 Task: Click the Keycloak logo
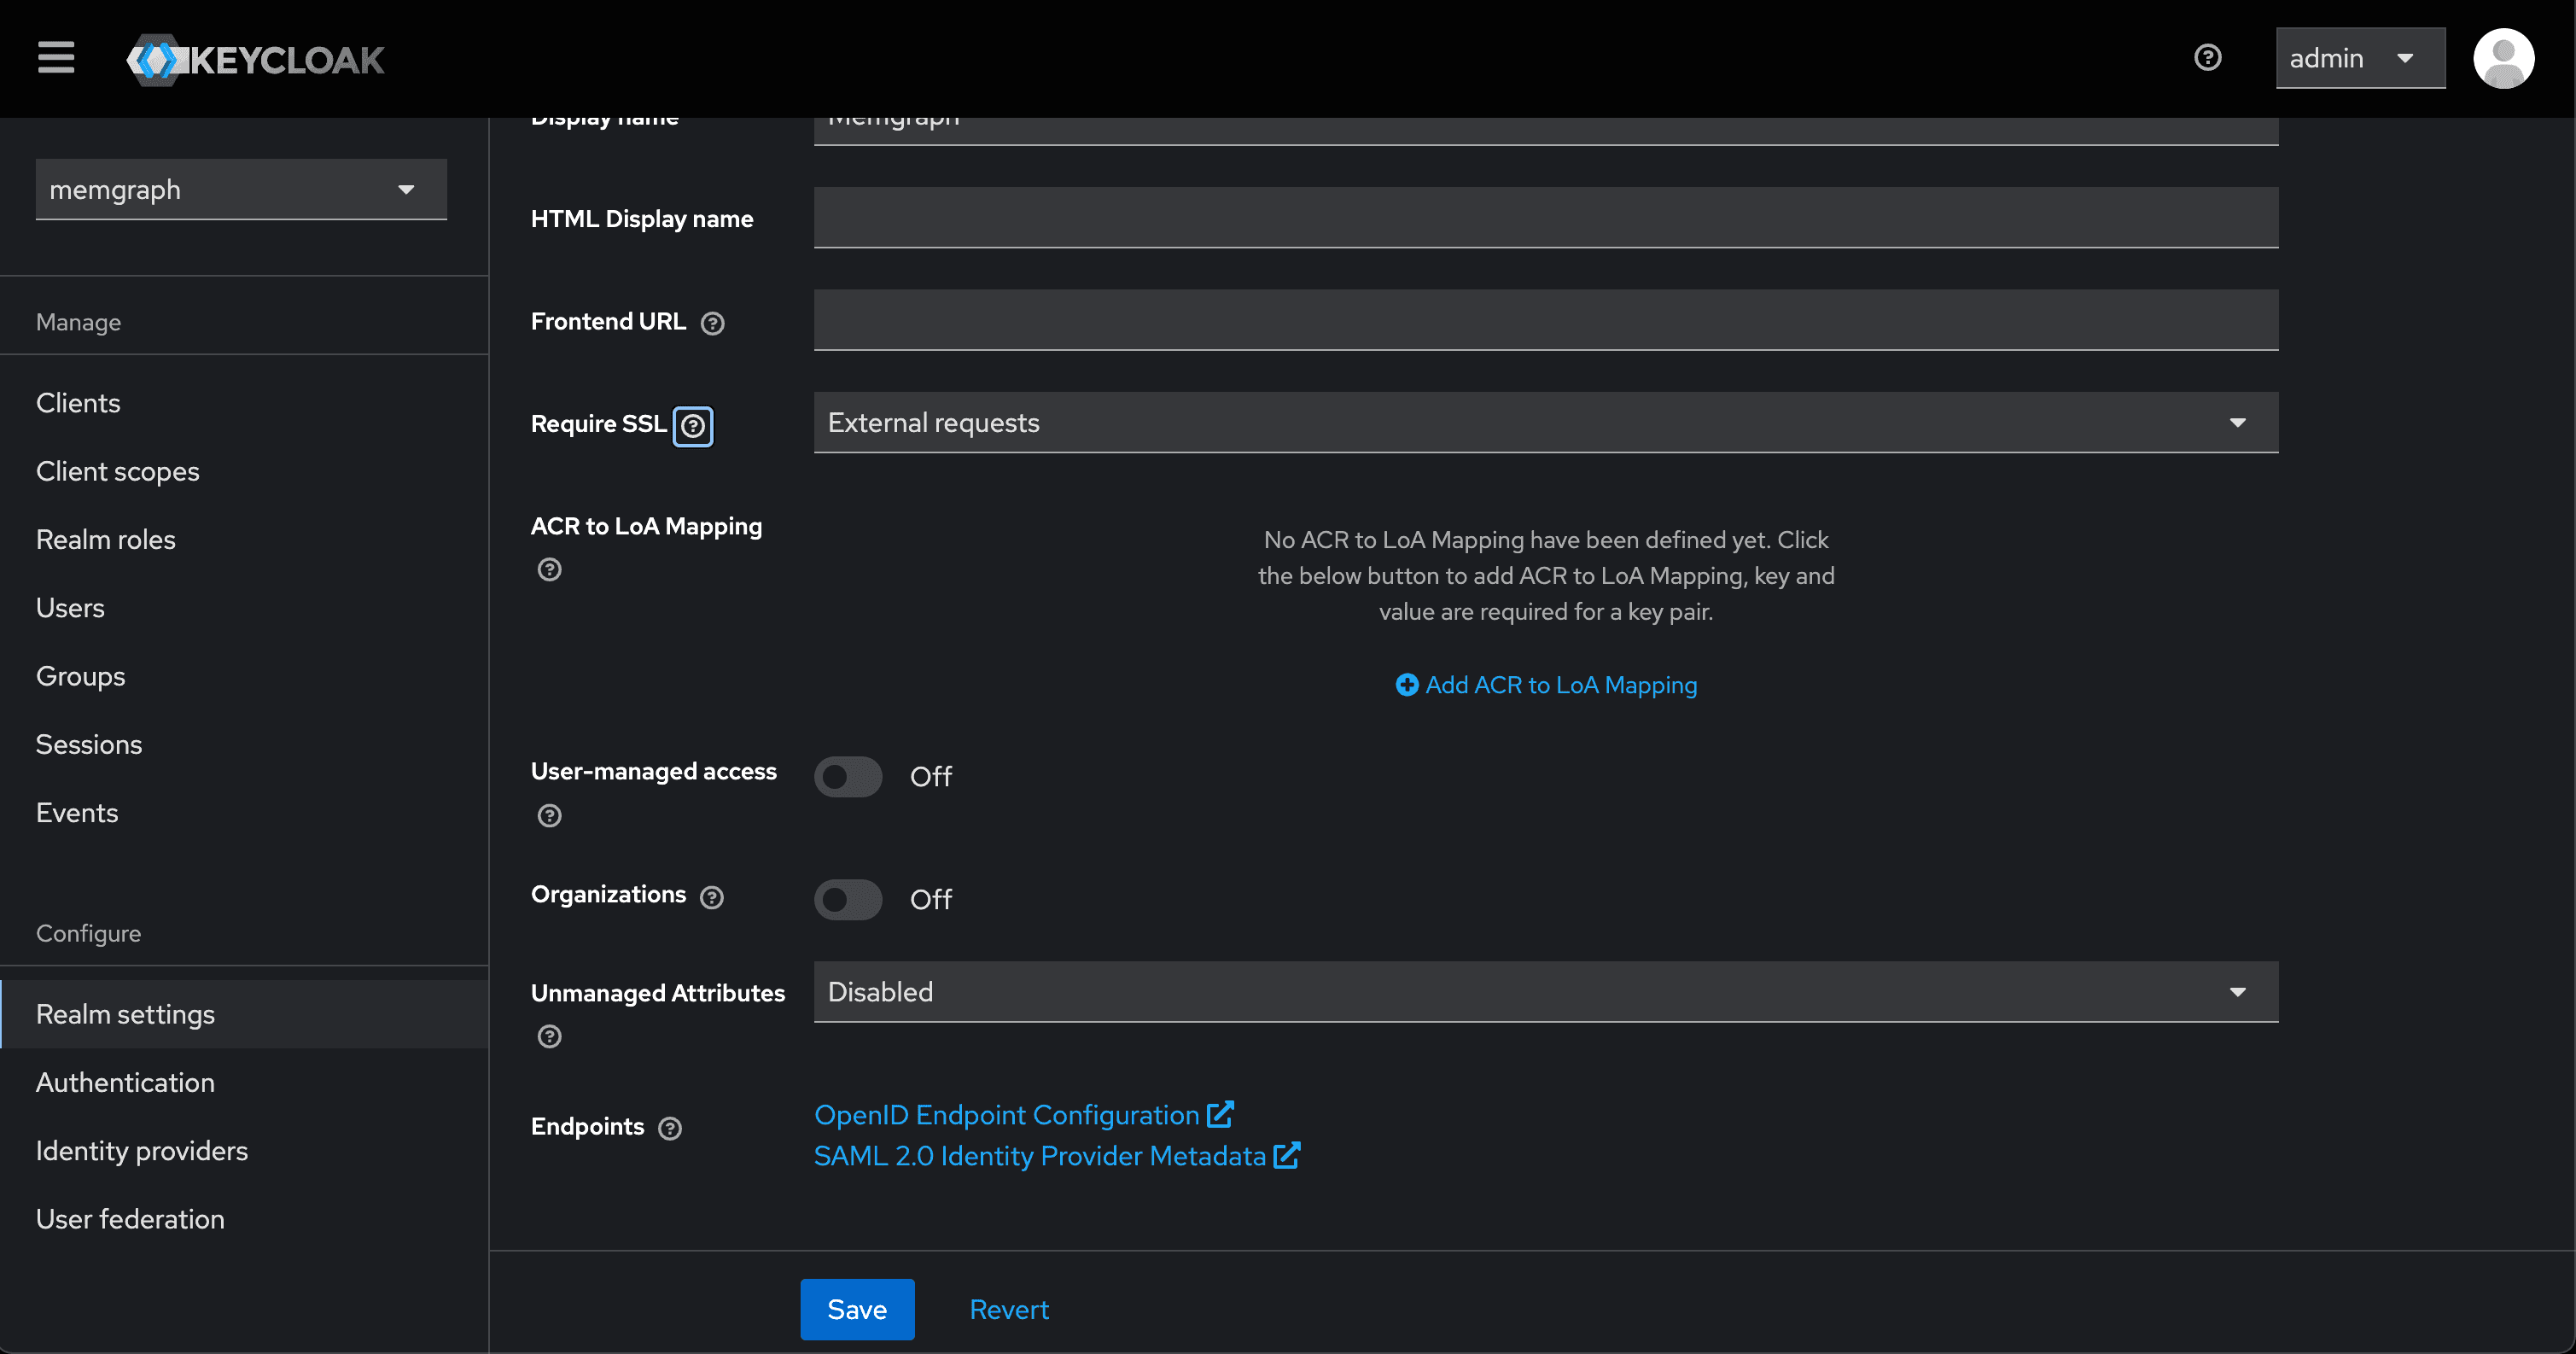pos(256,60)
